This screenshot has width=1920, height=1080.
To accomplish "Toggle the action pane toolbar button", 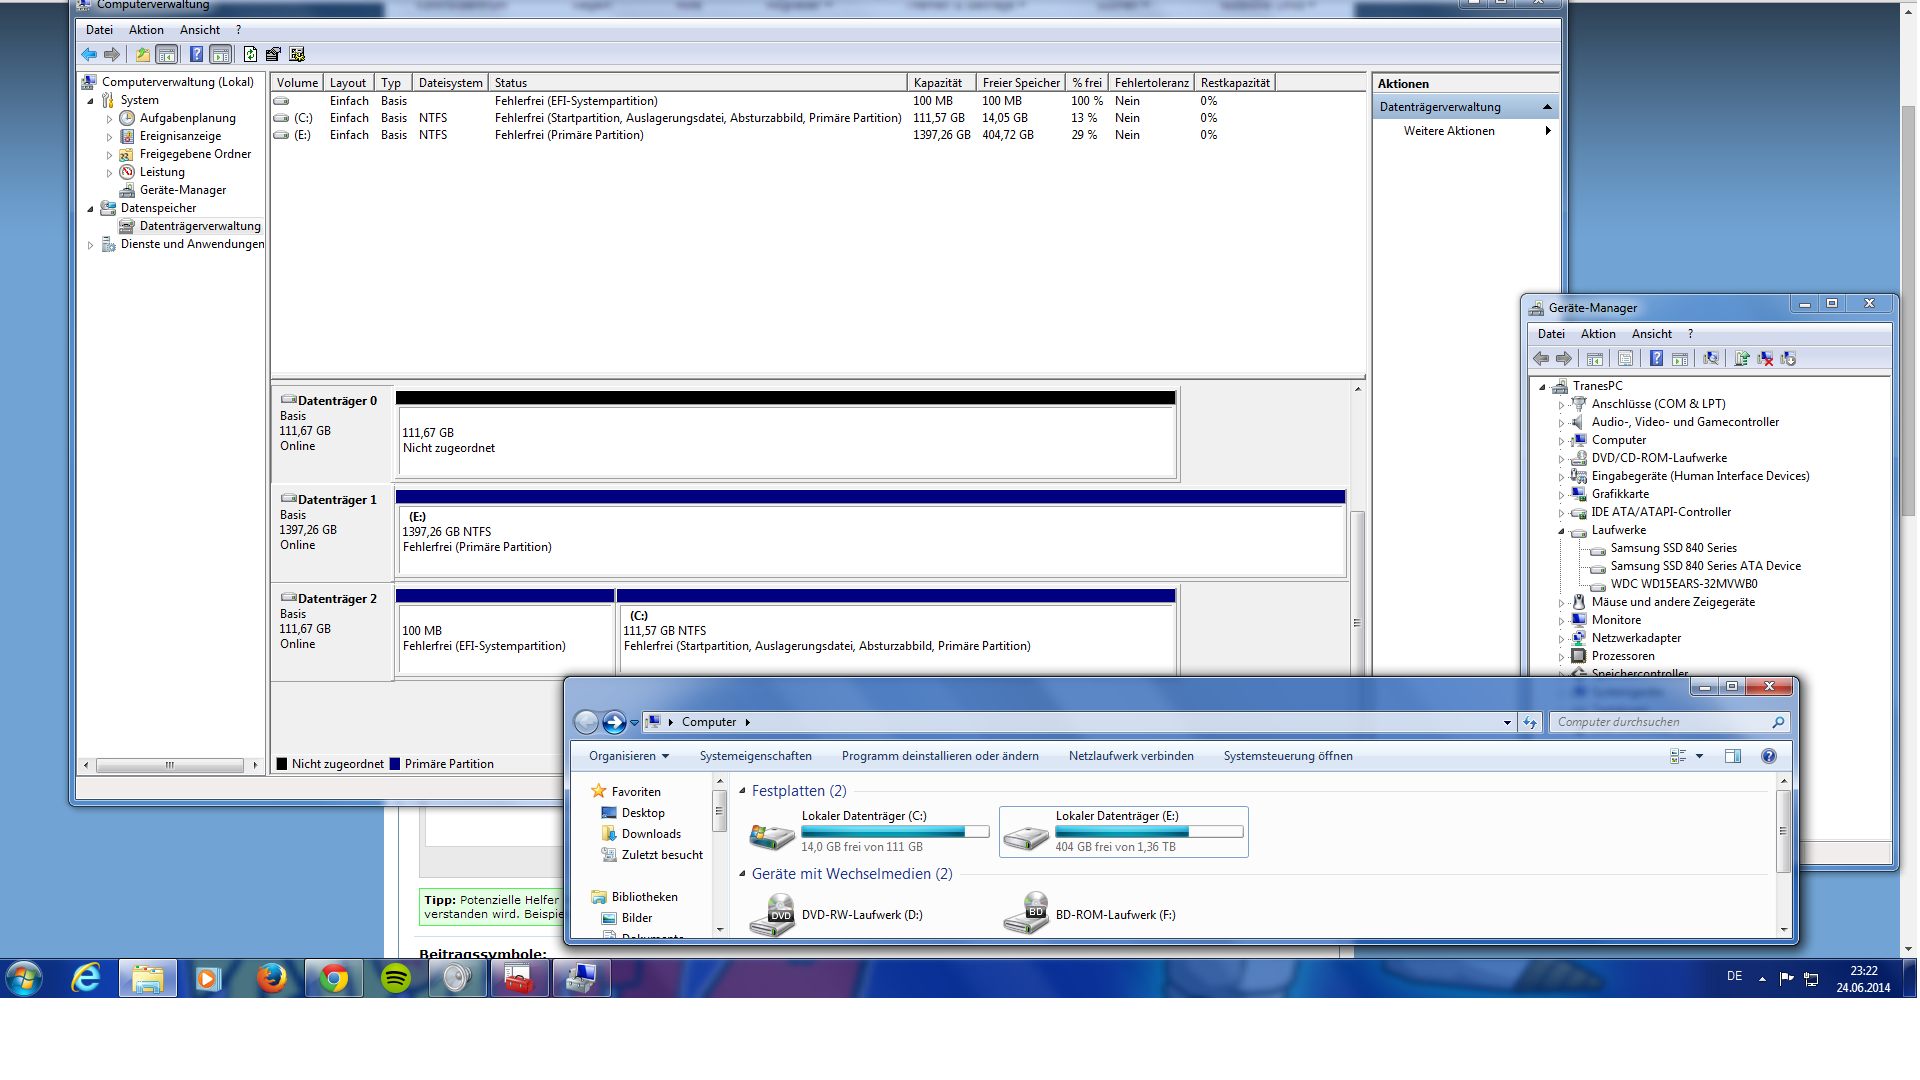I will (221, 55).
